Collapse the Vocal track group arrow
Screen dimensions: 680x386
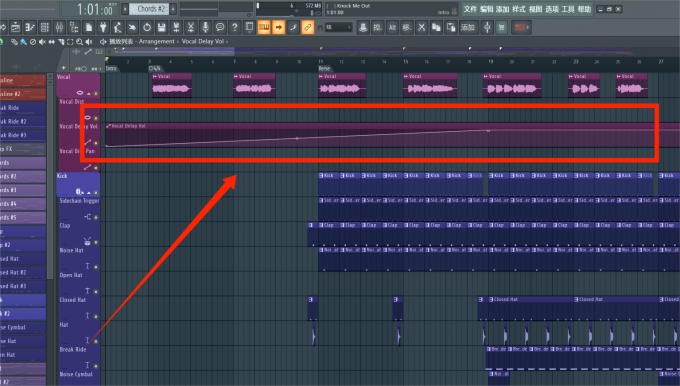(89, 94)
